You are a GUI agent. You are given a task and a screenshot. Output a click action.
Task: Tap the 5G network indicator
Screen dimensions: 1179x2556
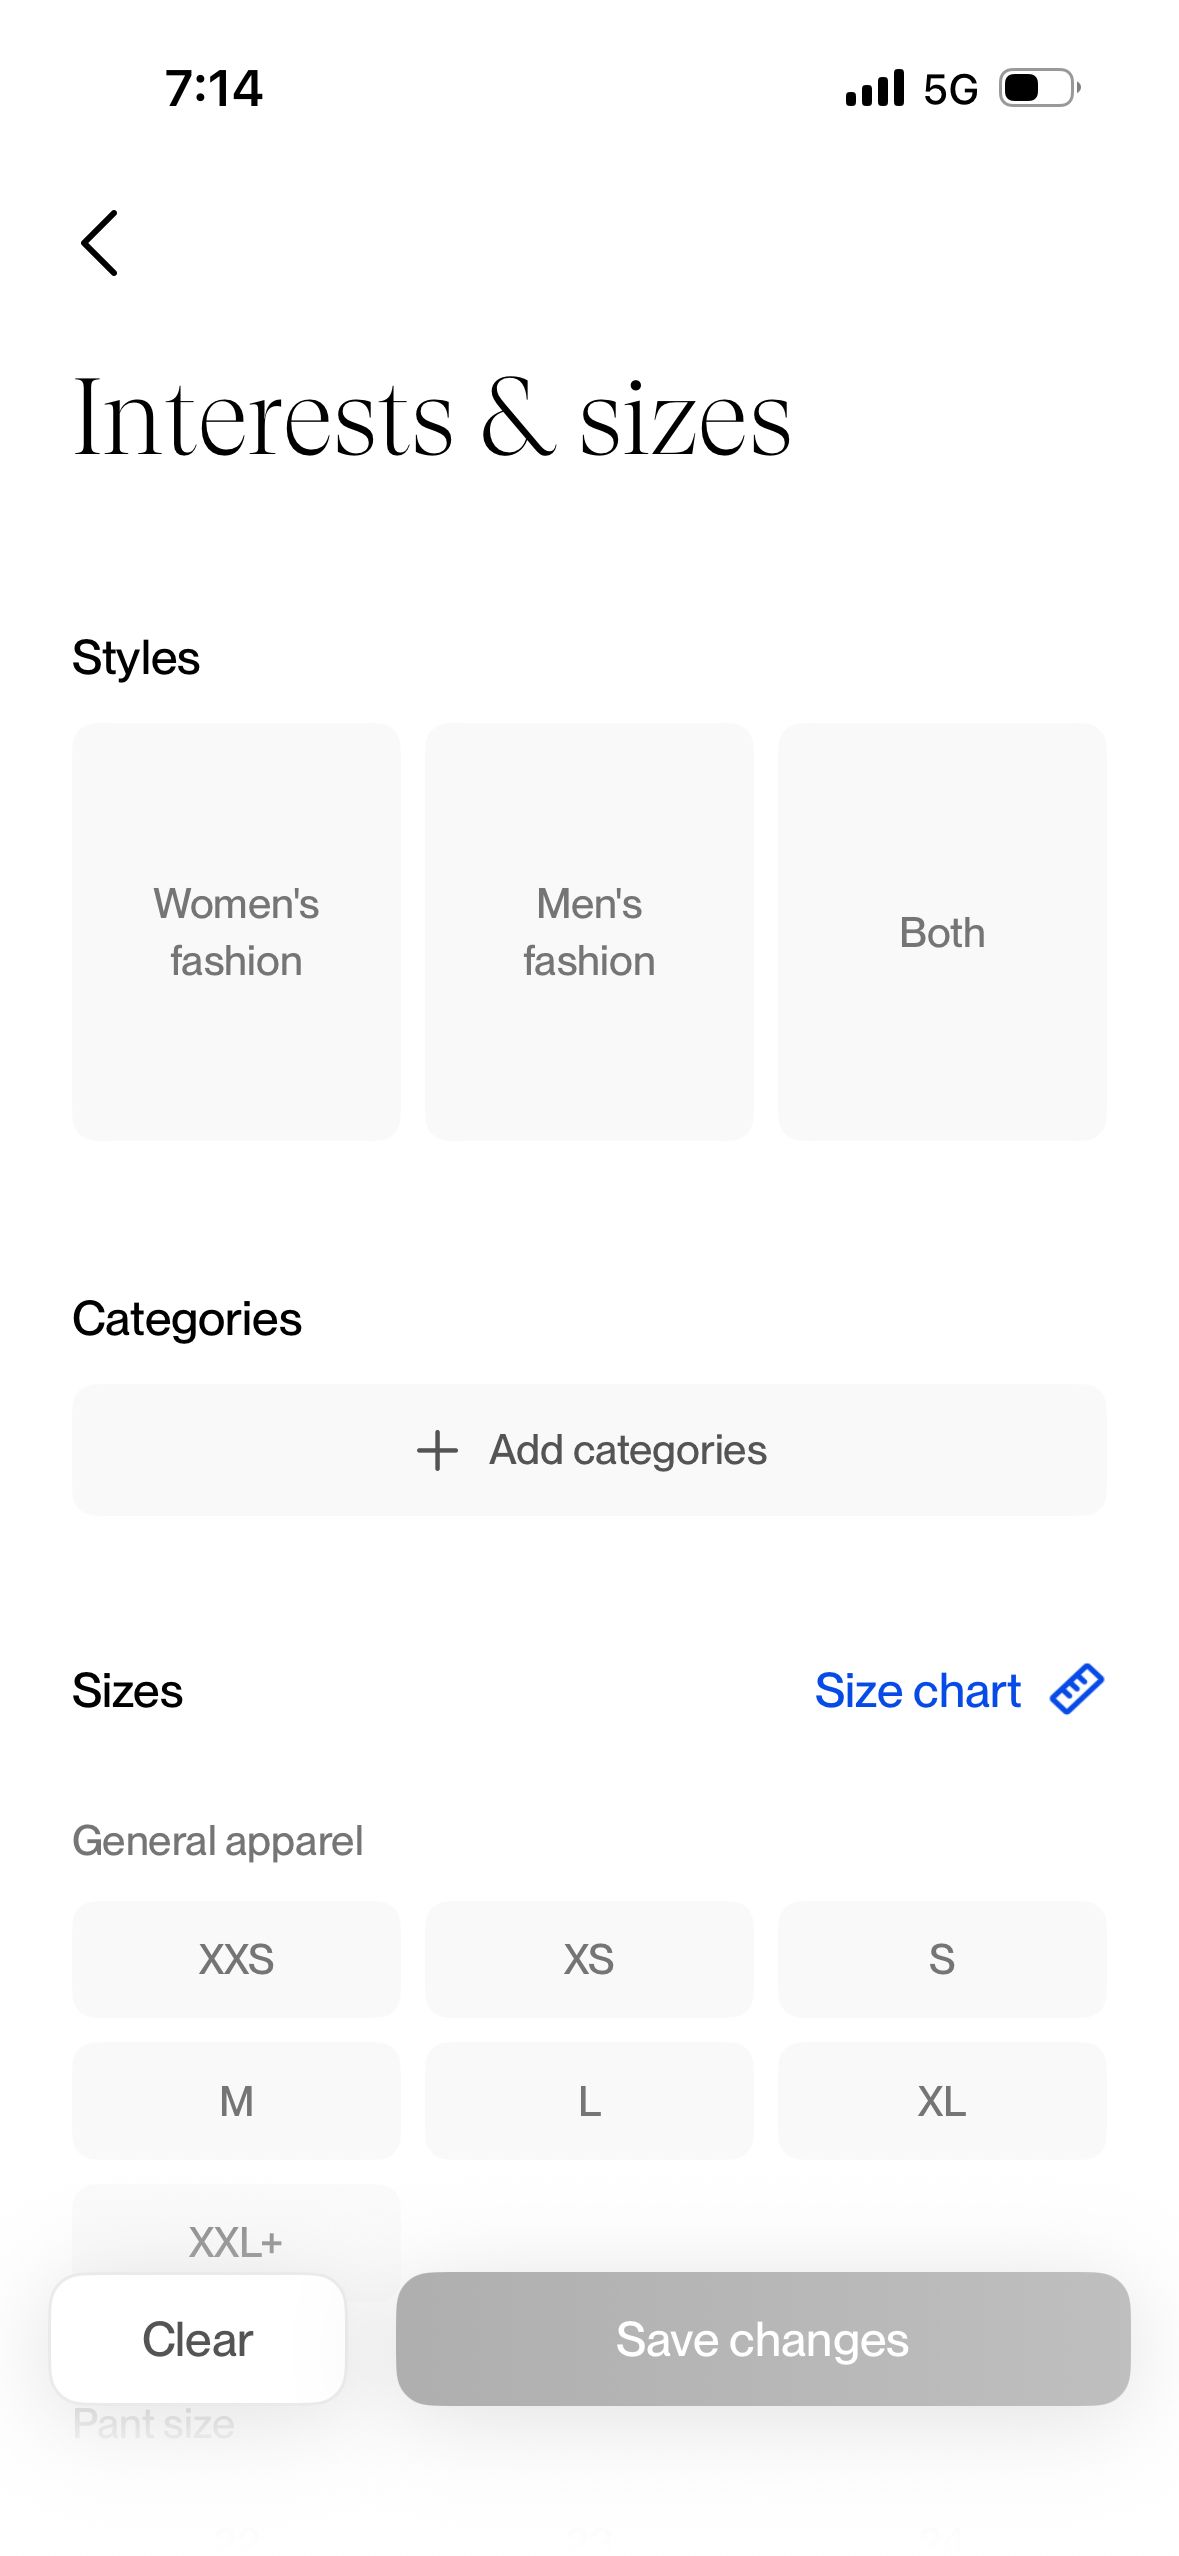(x=950, y=89)
